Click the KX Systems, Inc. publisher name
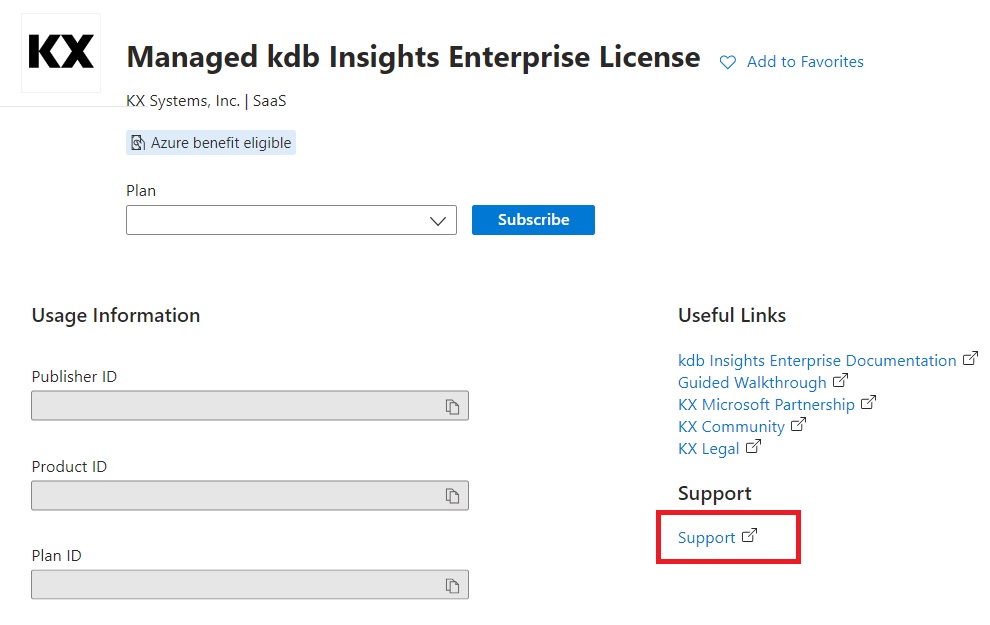The image size is (990, 625). tap(183, 101)
